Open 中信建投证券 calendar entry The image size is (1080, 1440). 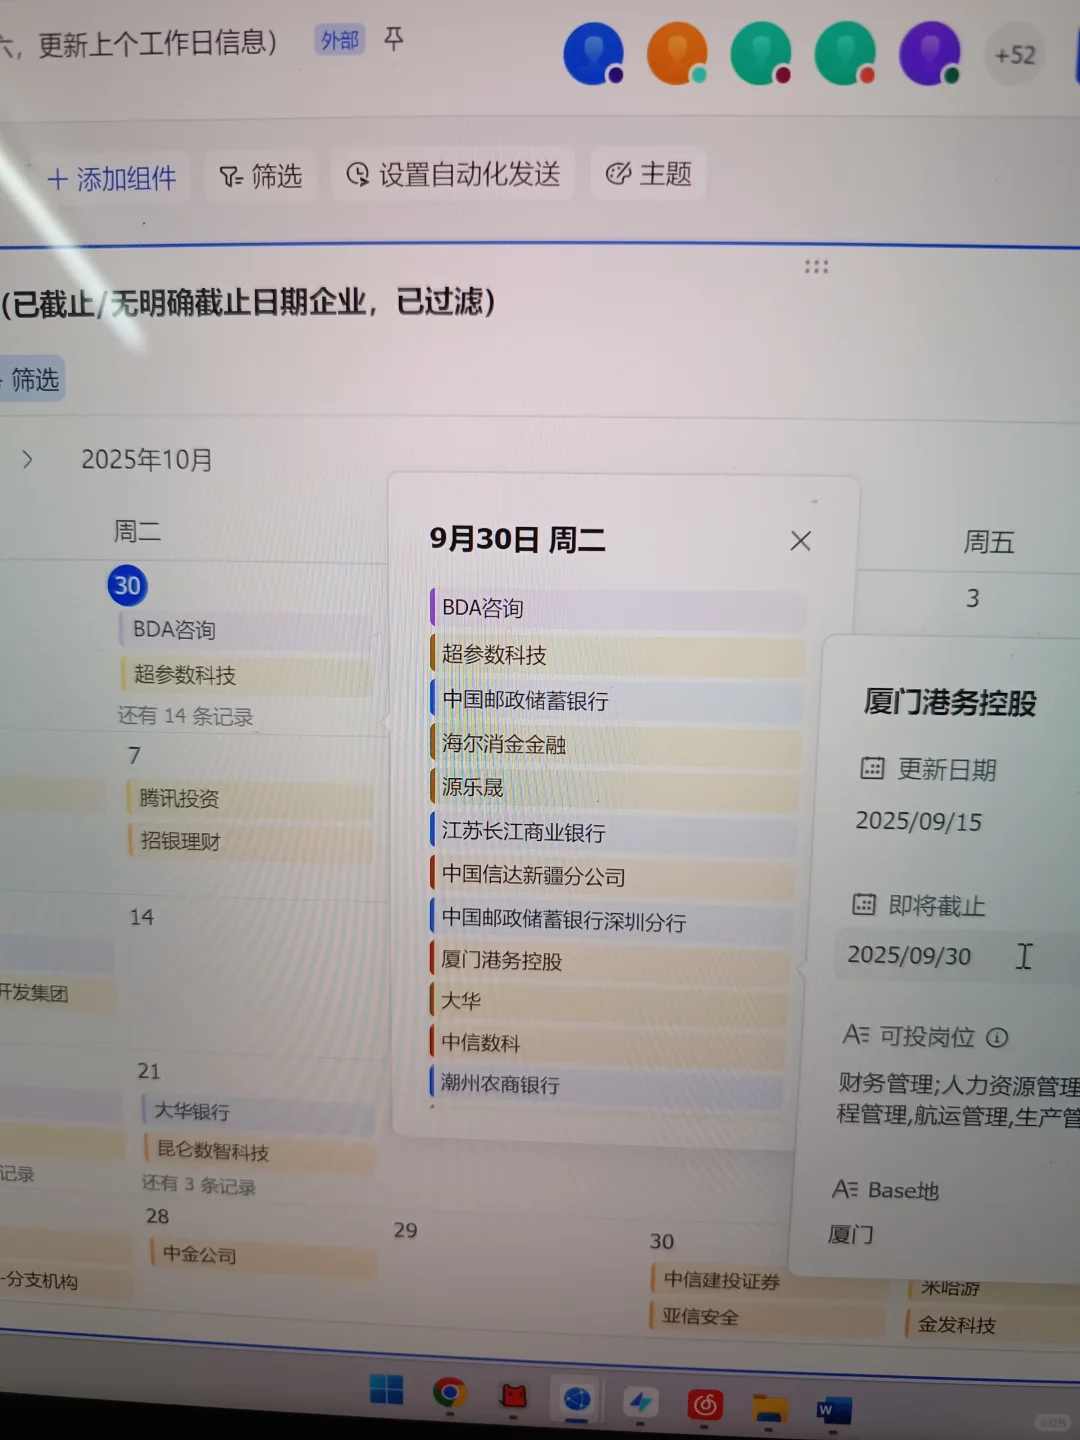(768, 1280)
